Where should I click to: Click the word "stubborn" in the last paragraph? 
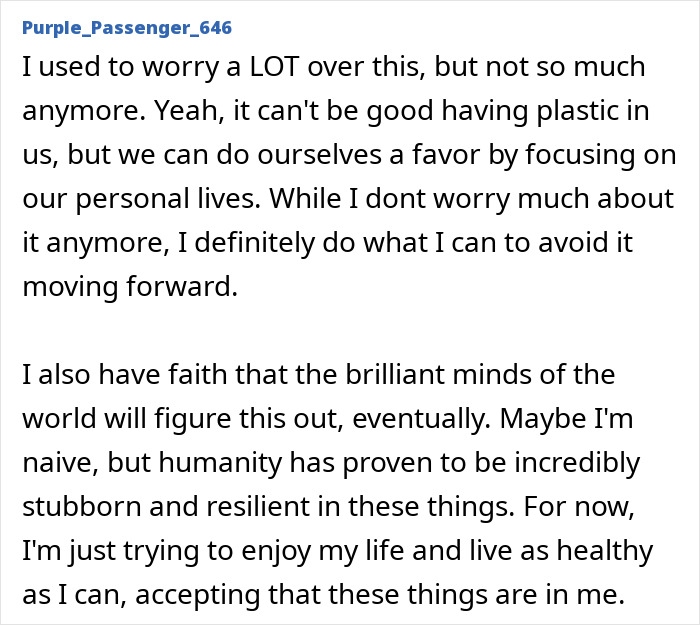(80, 507)
